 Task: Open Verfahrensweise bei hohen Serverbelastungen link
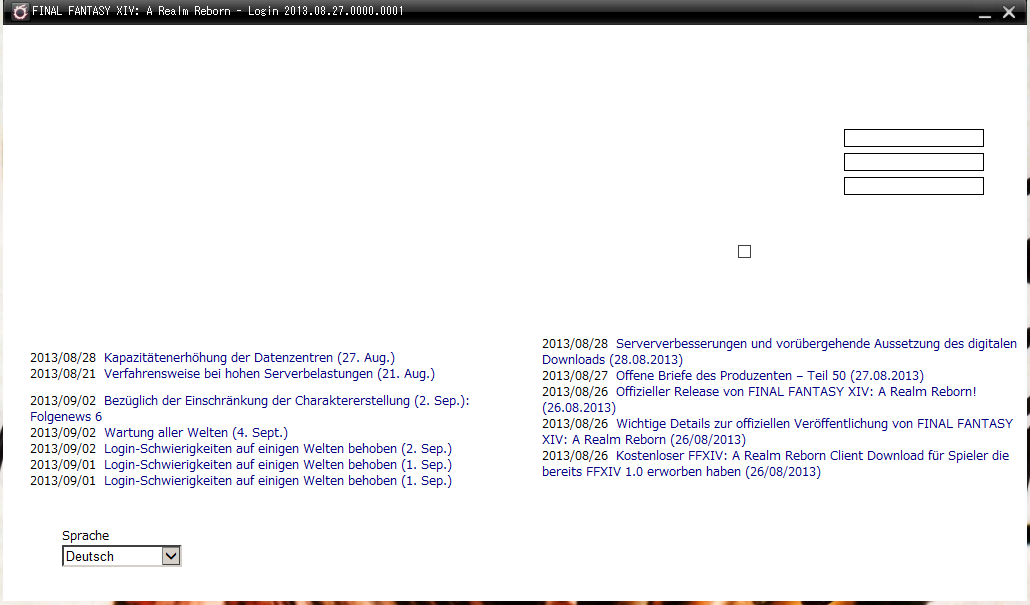269,374
